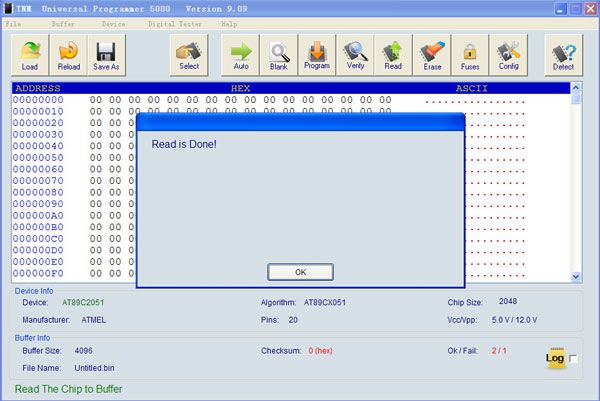Open the Config tool icon
This screenshot has height=401, width=600.
(x=508, y=54)
